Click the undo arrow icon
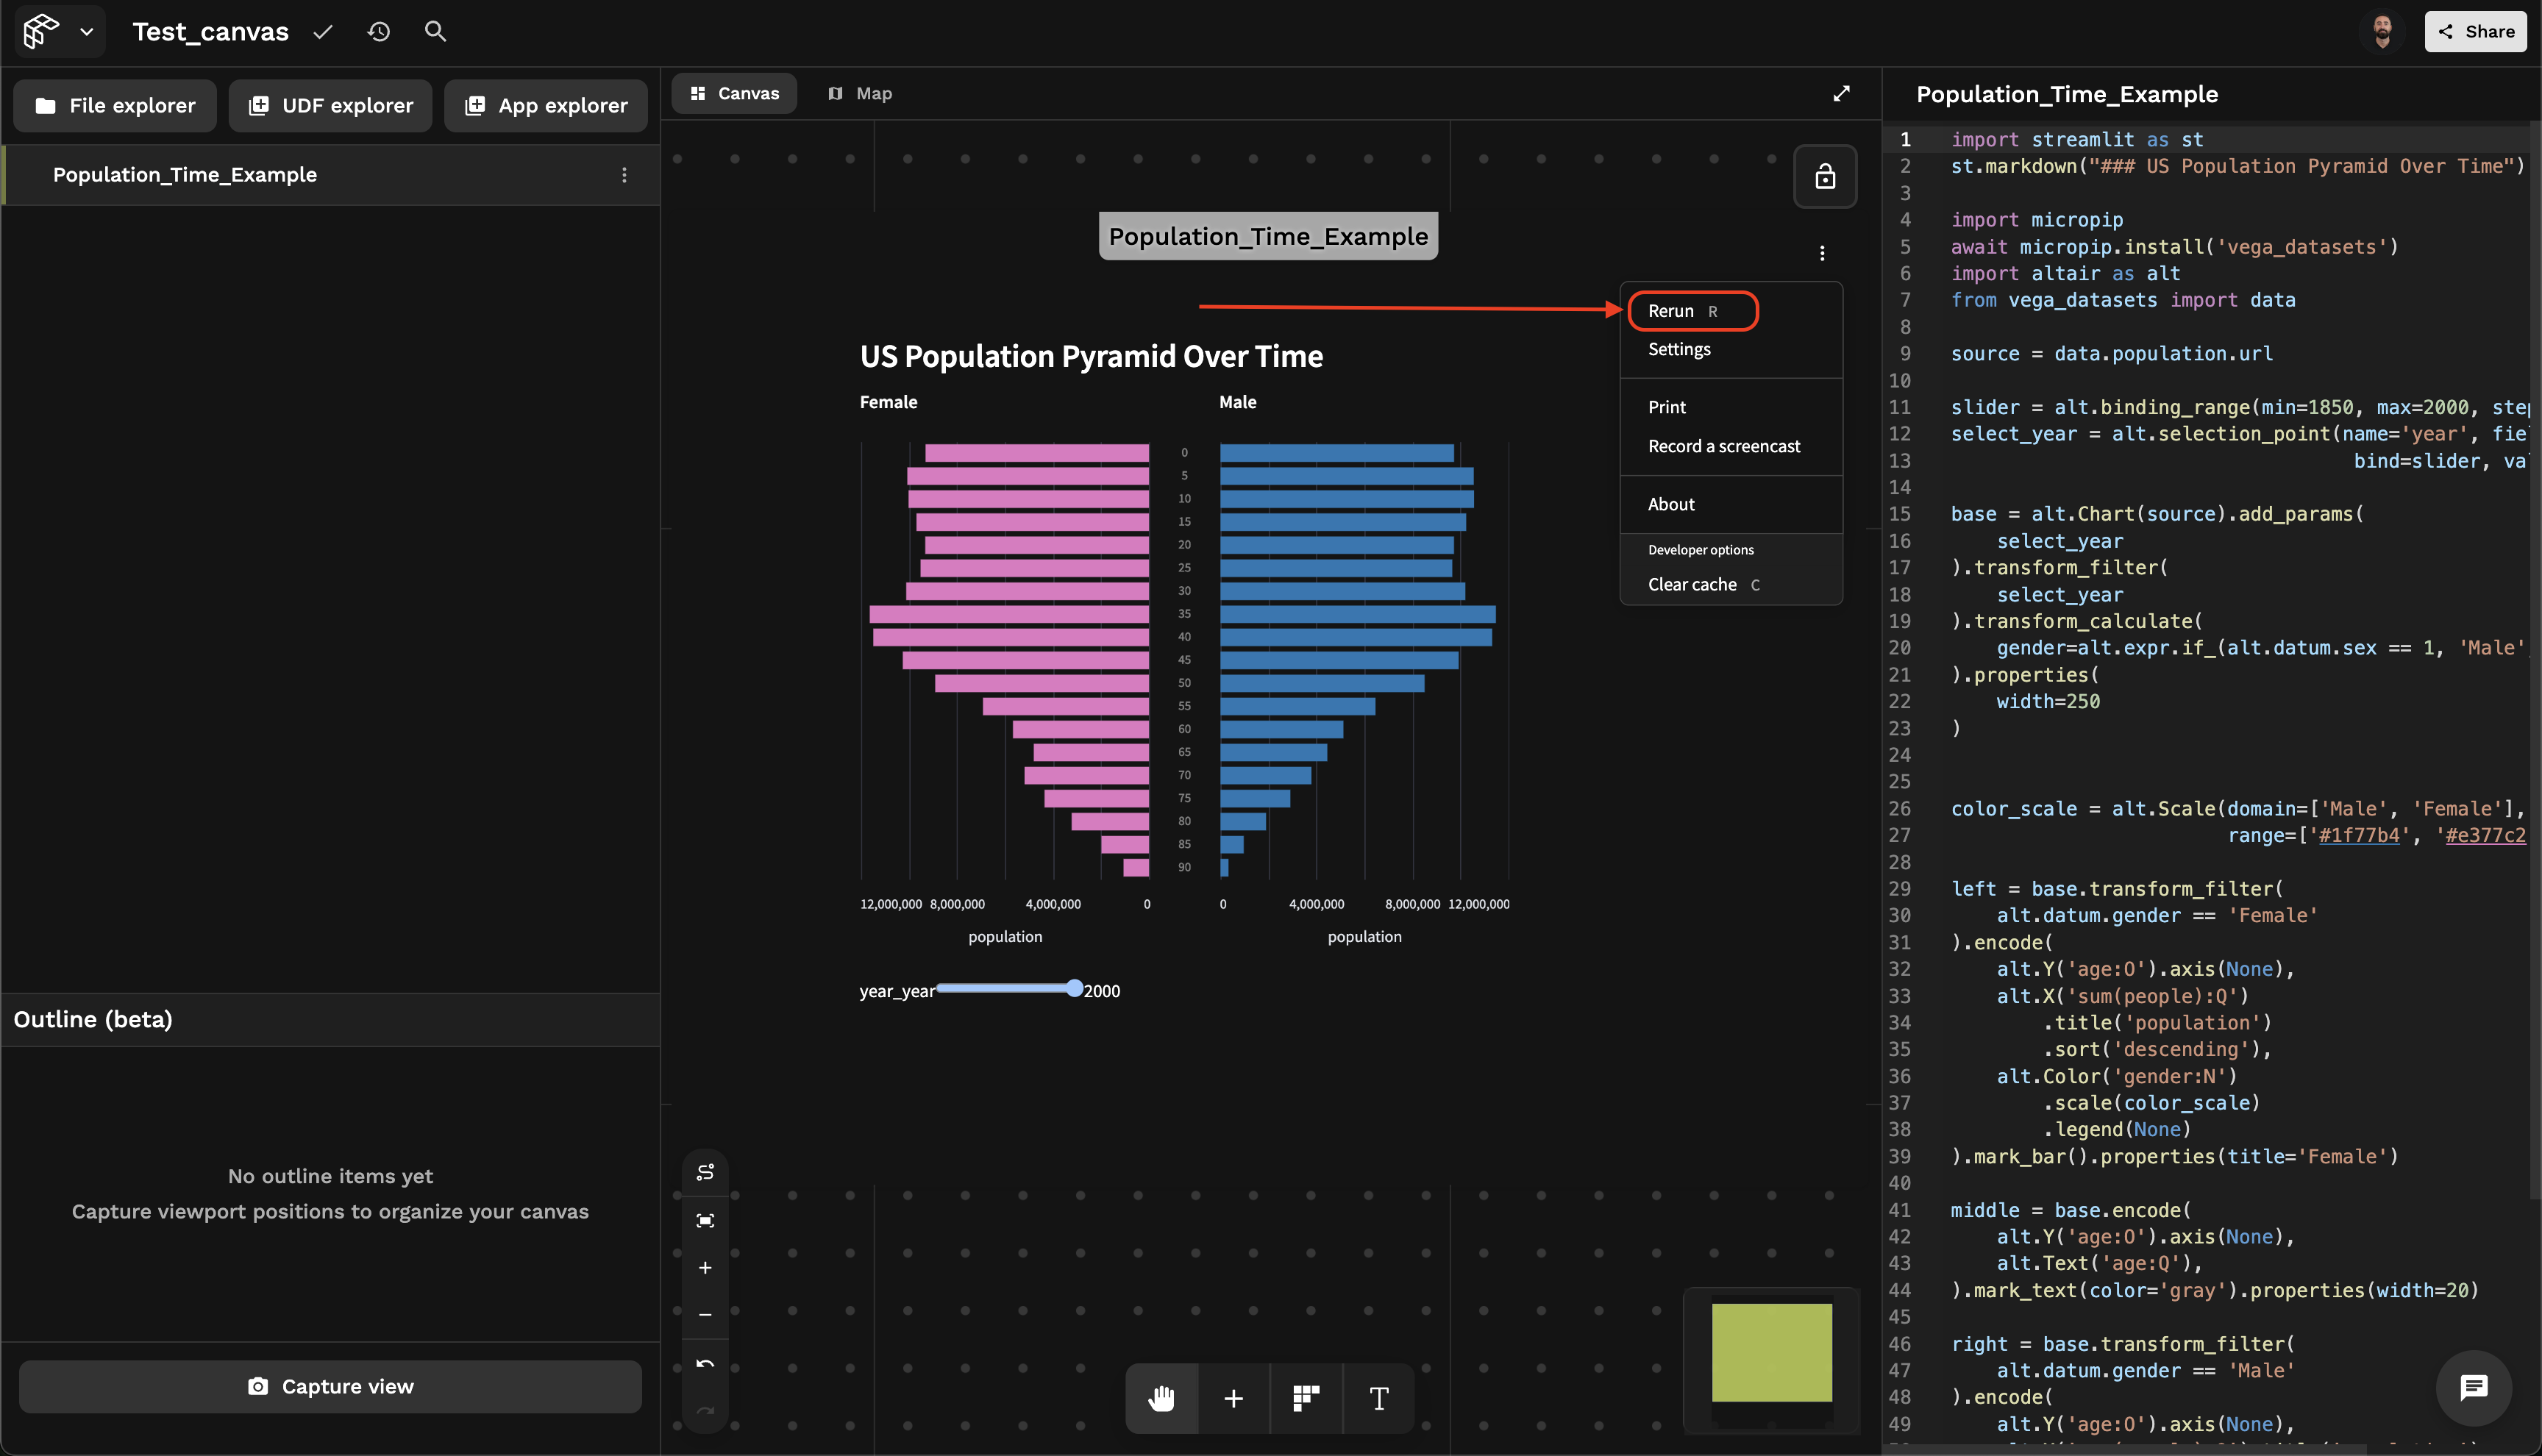Screen dimensions: 2542x1456 (705, 1364)
